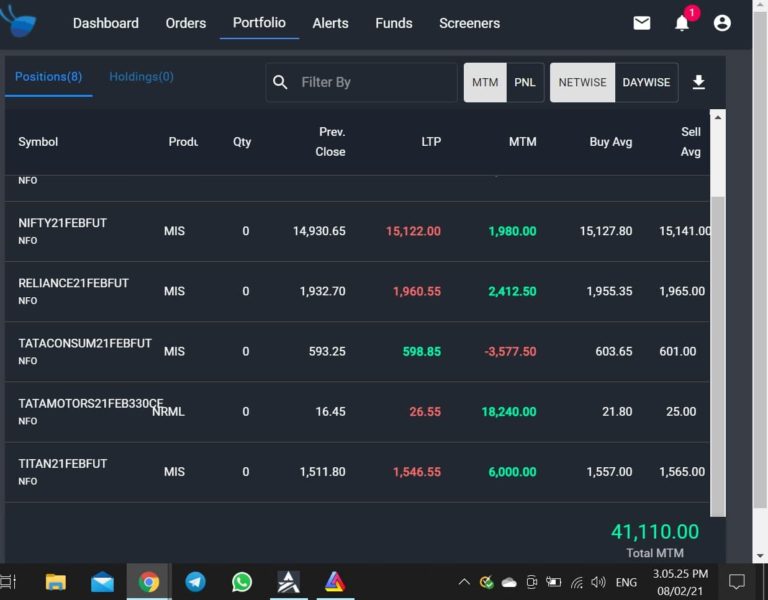Click the positions table scrollbar thumb
The image size is (768, 600).
(718, 356)
